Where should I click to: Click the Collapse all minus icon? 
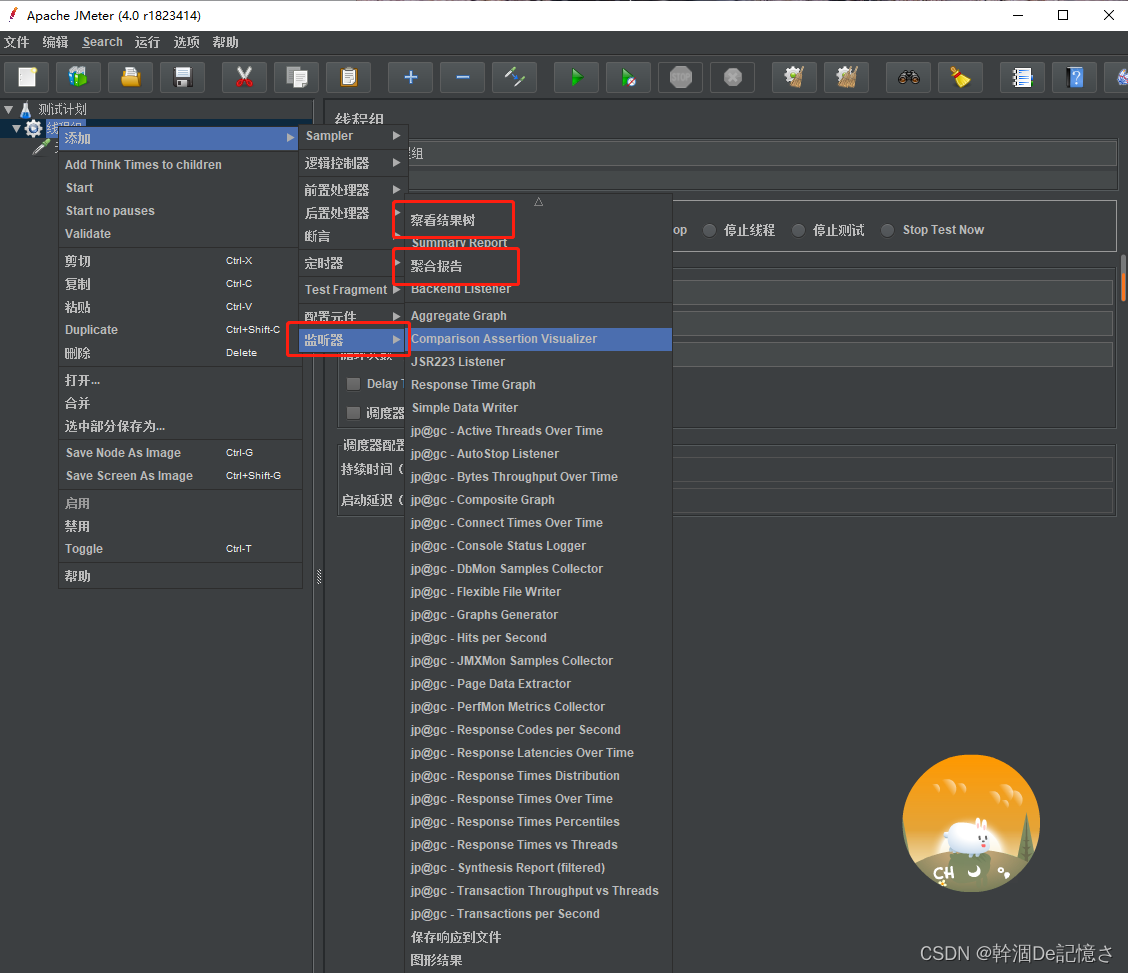click(463, 77)
